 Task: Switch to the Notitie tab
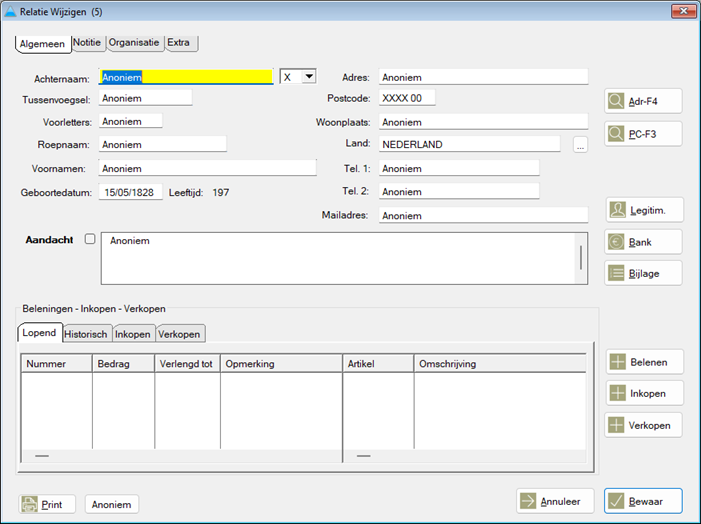(x=89, y=43)
